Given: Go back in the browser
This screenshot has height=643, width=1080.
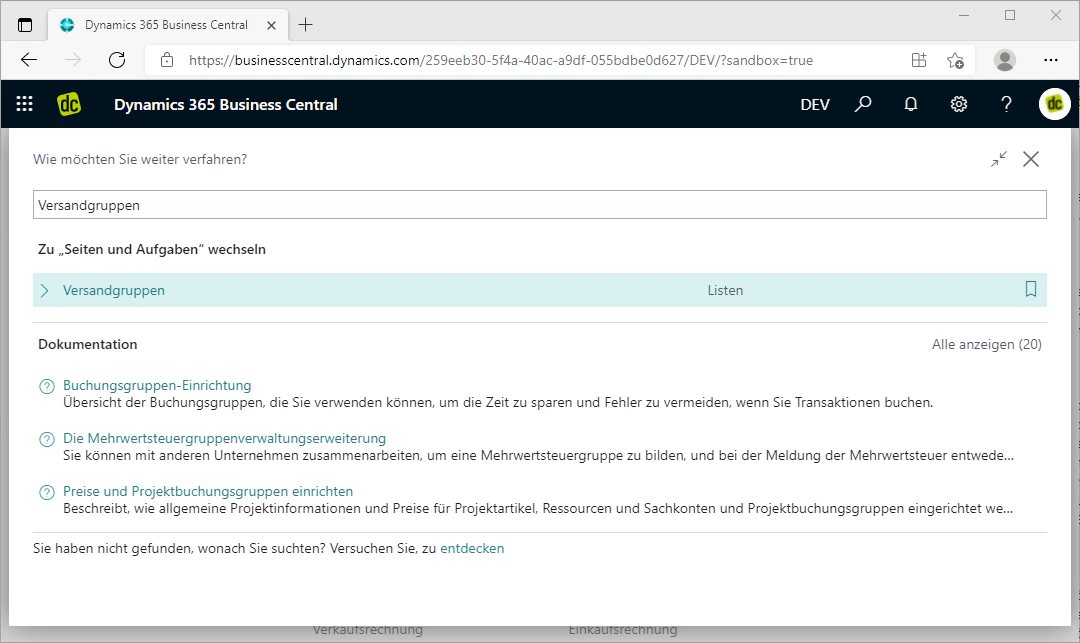Looking at the screenshot, I should 29,60.
